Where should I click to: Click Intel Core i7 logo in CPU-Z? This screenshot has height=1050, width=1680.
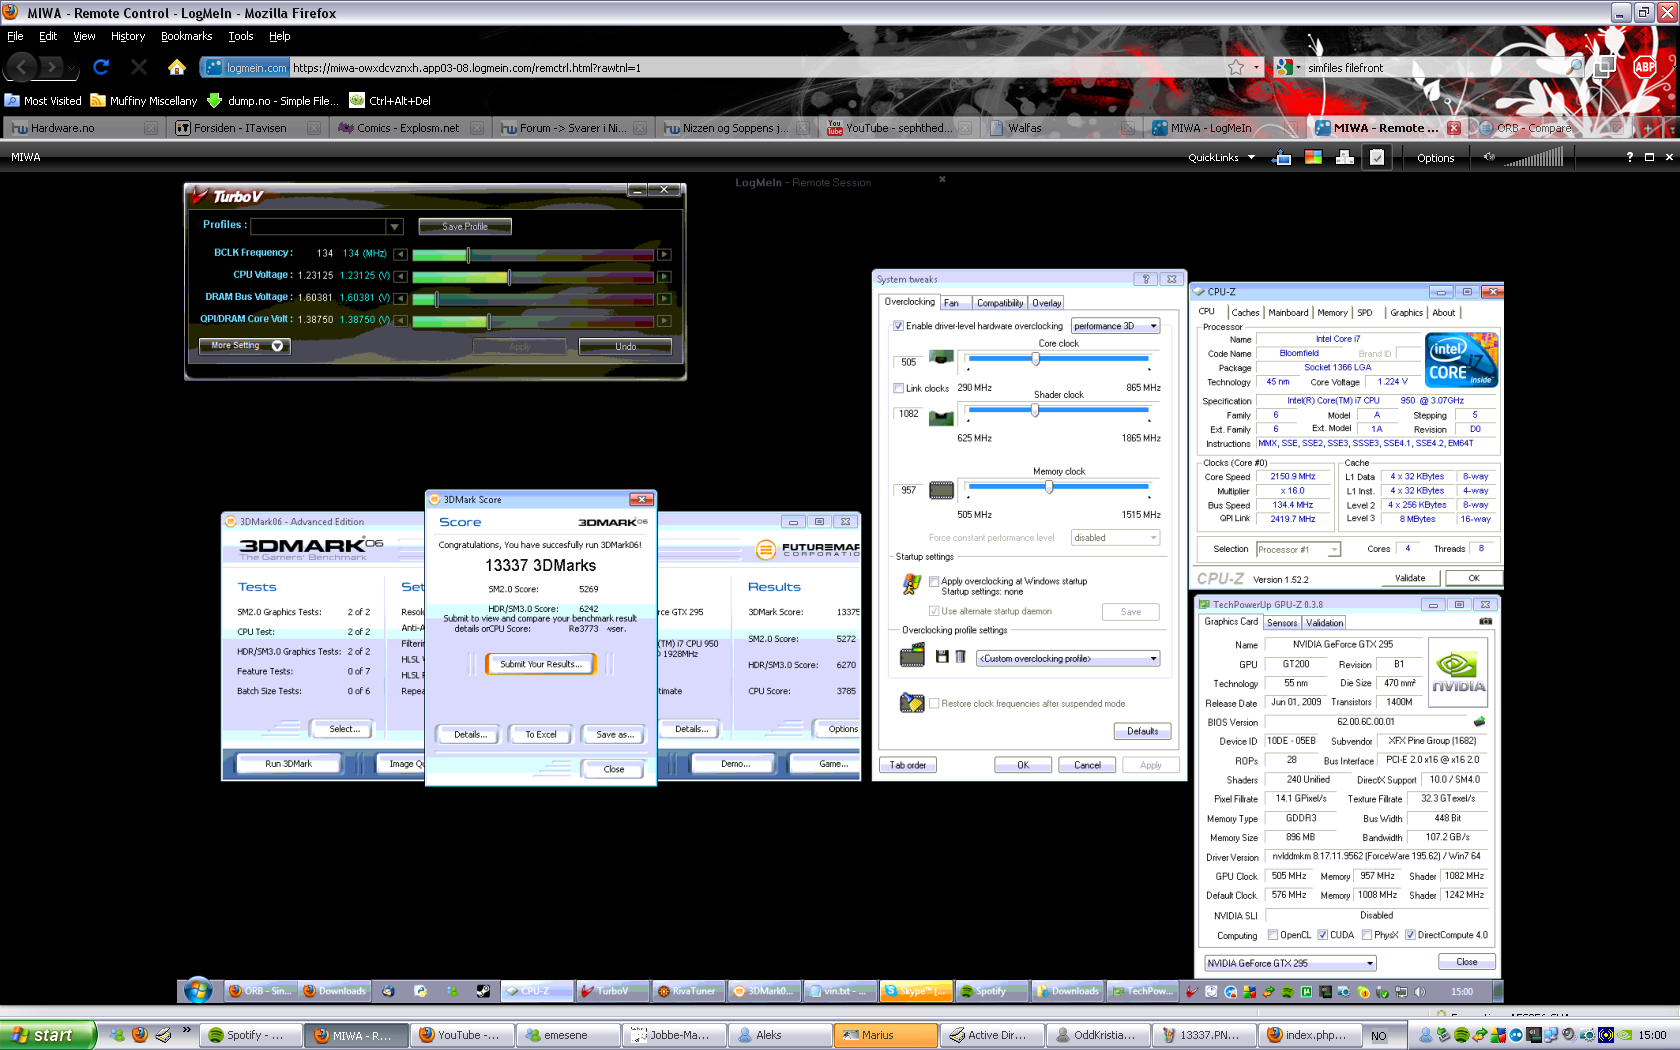tap(1461, 360)
